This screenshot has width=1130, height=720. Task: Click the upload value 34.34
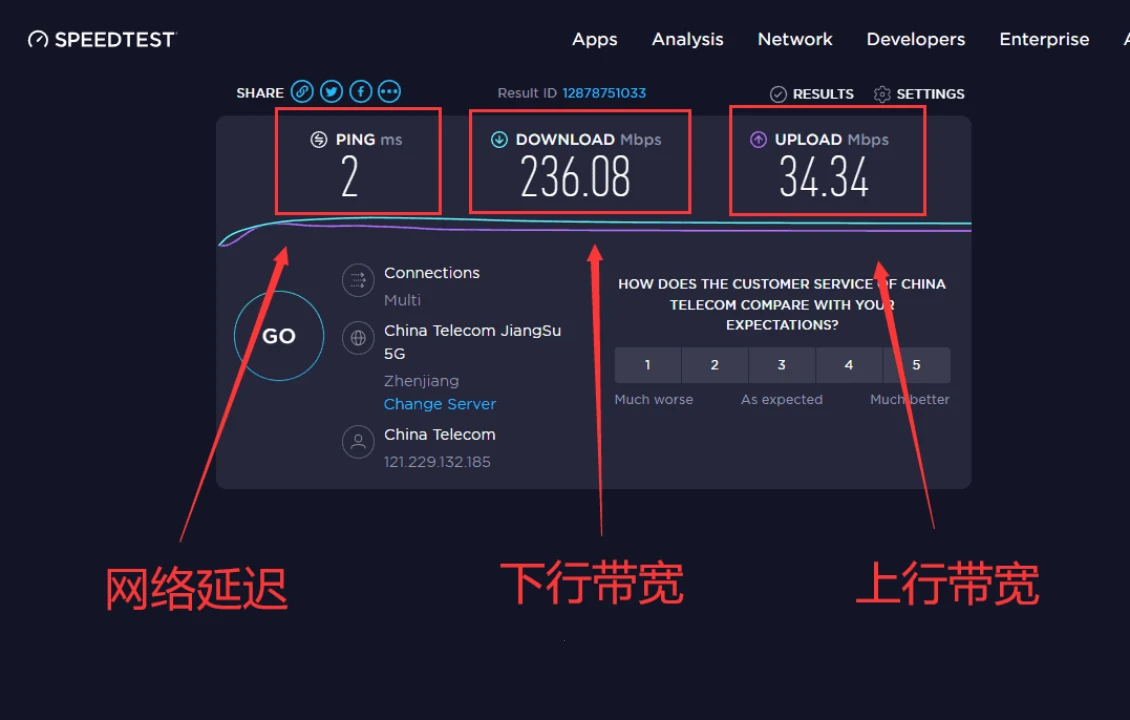[824, 178]
